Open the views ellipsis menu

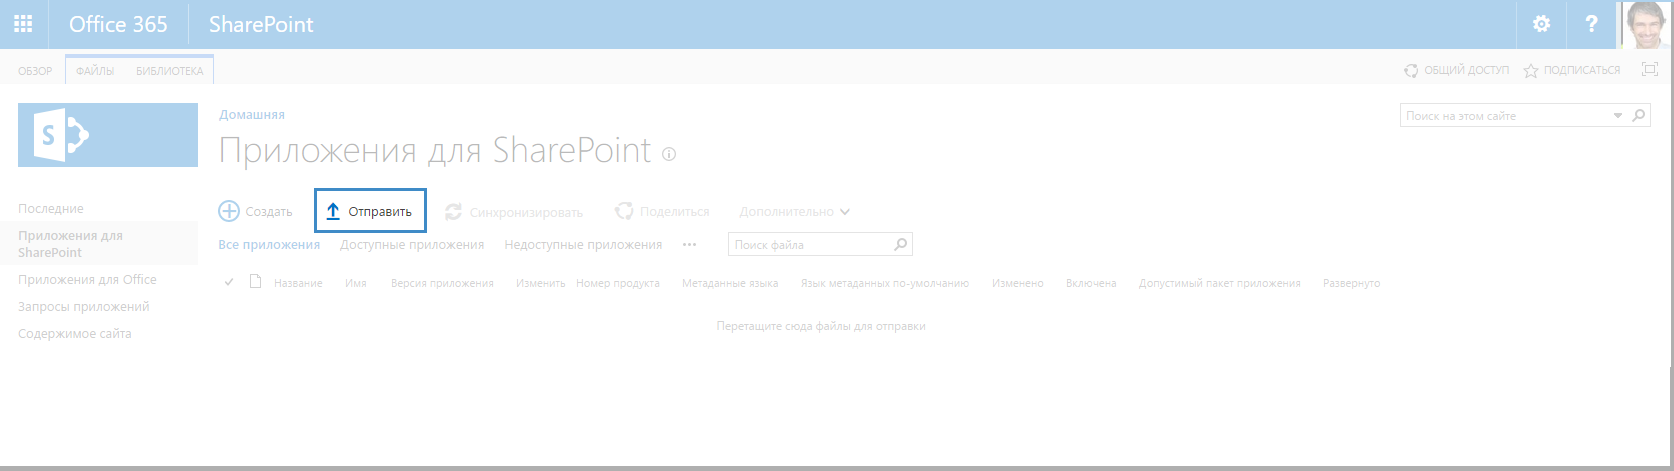pos(689,244)
